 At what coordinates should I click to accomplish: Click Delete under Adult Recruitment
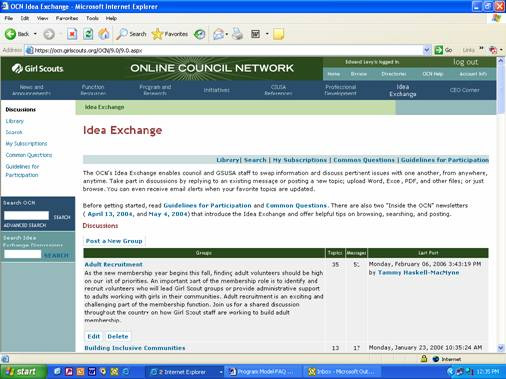(x=118, y=336)
